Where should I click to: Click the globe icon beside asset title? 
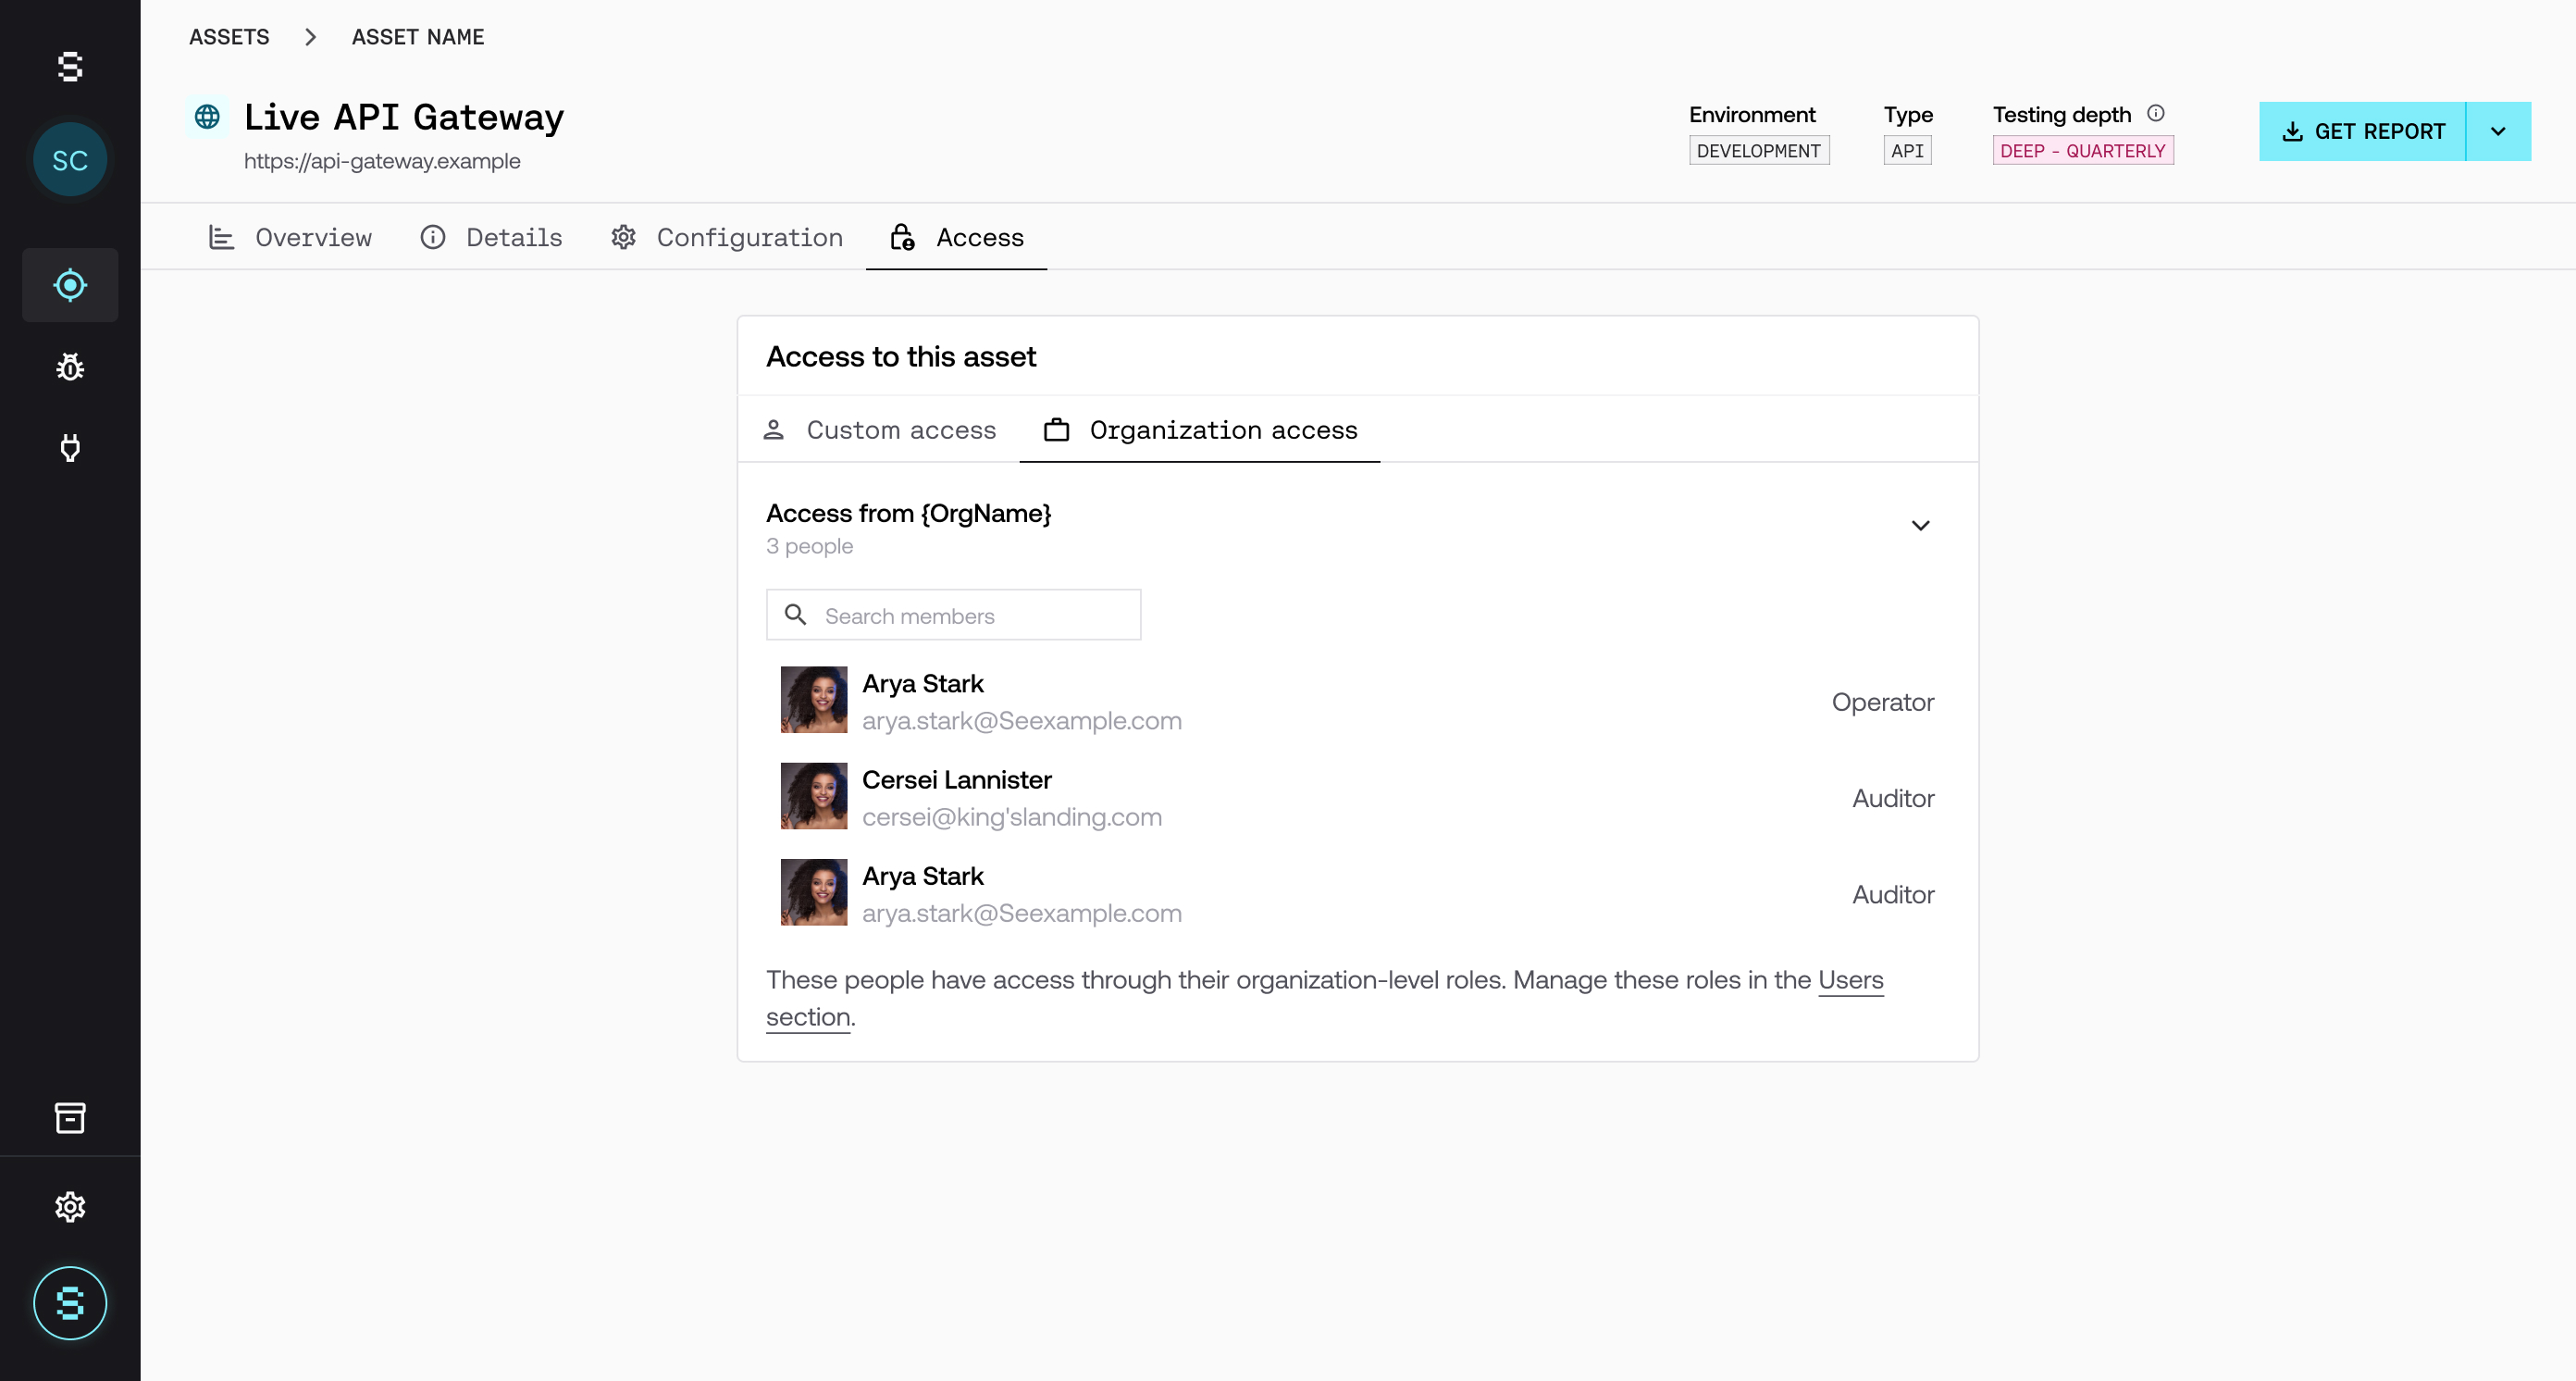[207, 117]
